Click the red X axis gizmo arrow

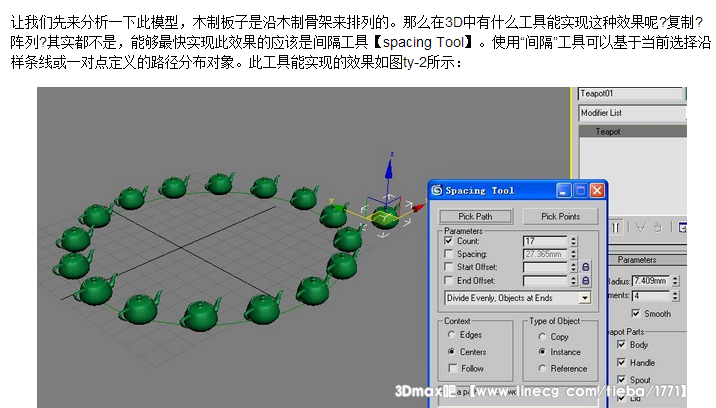(418, 208)
